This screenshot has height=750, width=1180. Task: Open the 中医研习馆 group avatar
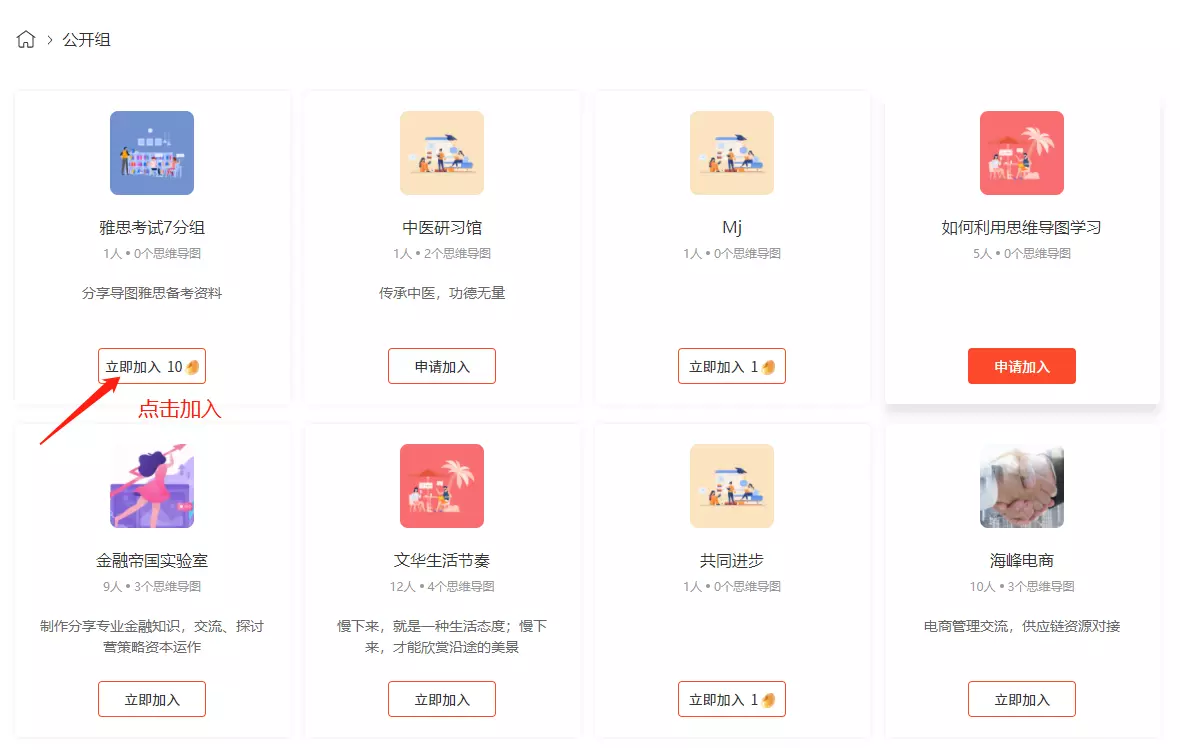(442, 153)
